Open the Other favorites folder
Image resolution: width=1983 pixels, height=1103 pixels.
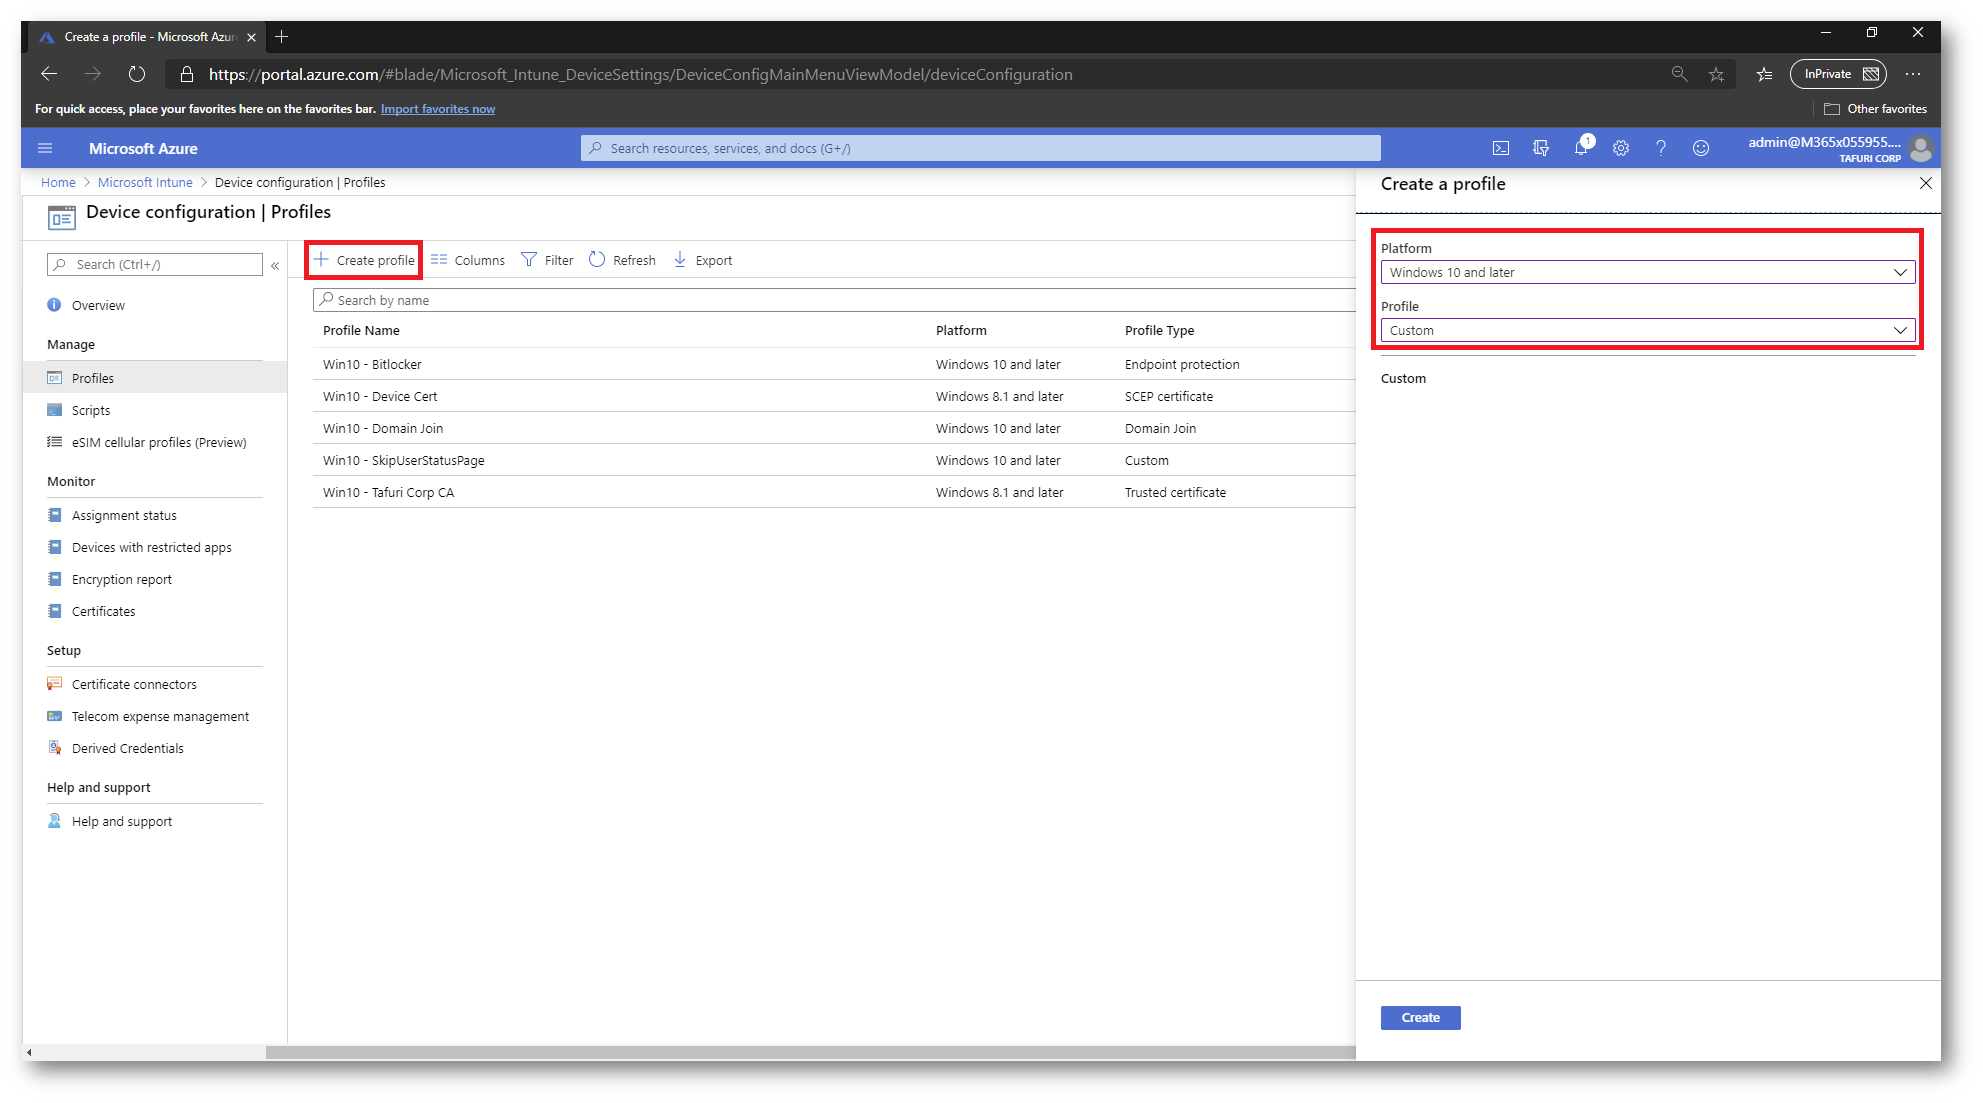[1875, 109]
